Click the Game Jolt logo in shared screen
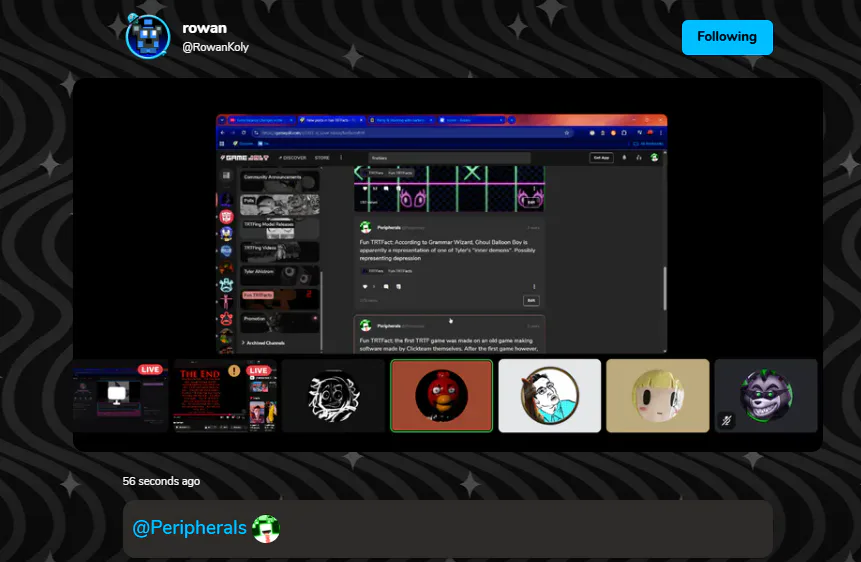The width and height of the screenshot is (861, 562). pyautogui.click(x=245, y=158)
